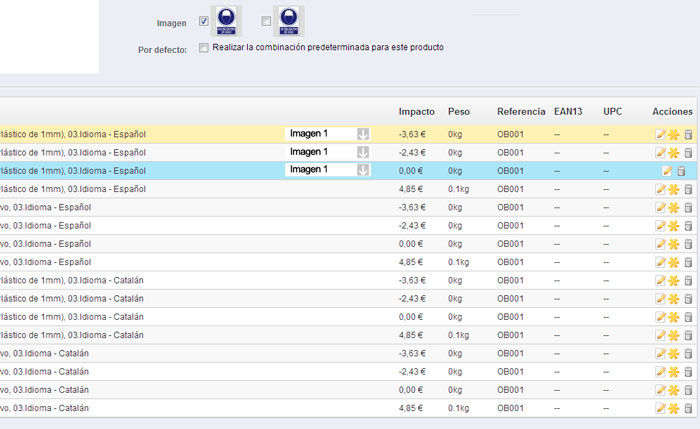The image size is (700, 429).
Task: Delete the 'vo' Catalán -3,63 € combination
Action: tap(688, 354)
